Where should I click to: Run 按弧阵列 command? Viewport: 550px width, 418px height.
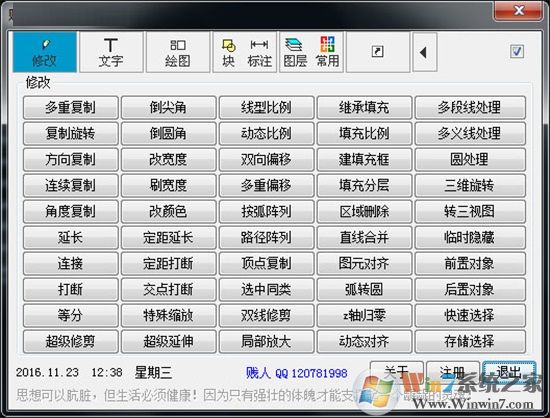click(x=266, y=211)
